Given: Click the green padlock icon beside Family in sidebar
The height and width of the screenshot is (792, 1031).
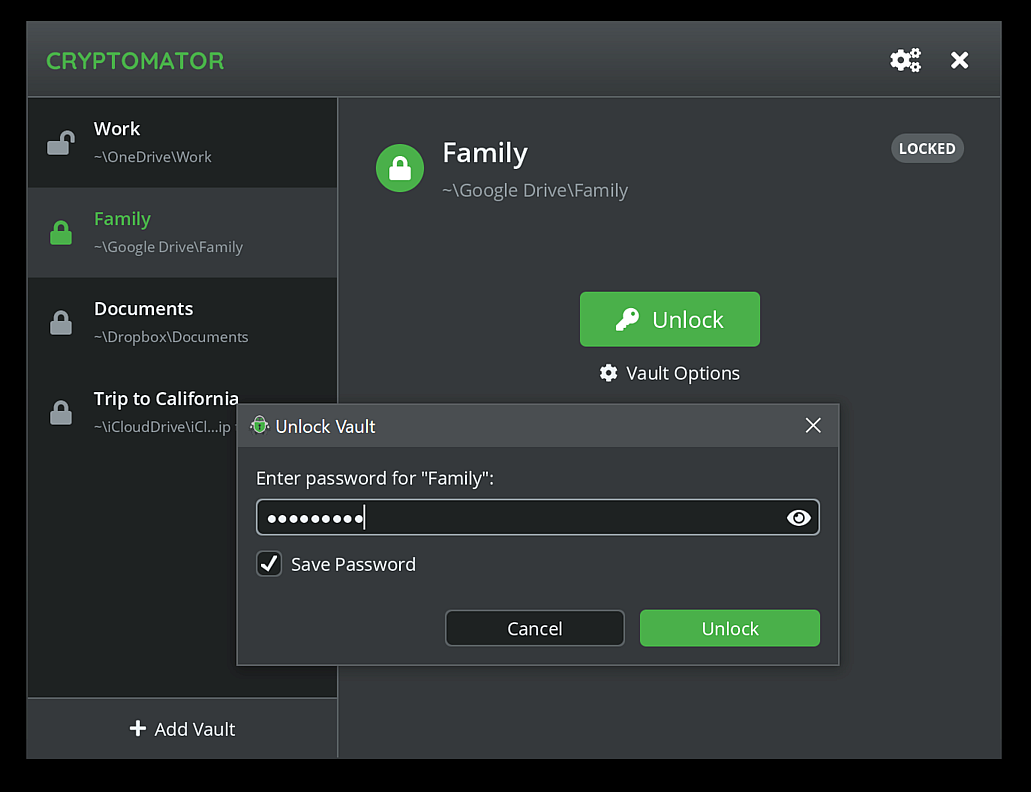Looking at the screenshot, I should (x=60, y=233).
